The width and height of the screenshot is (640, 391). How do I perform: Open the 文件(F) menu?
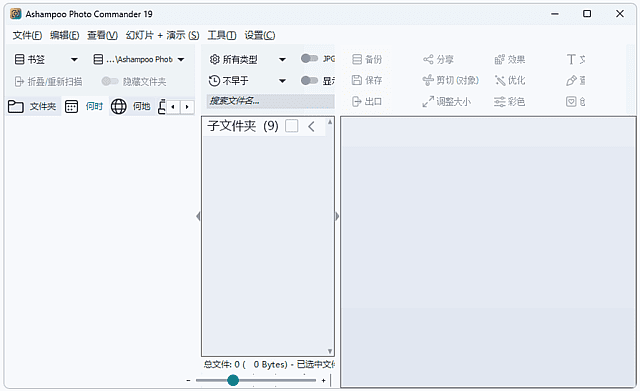click(27, 36)
